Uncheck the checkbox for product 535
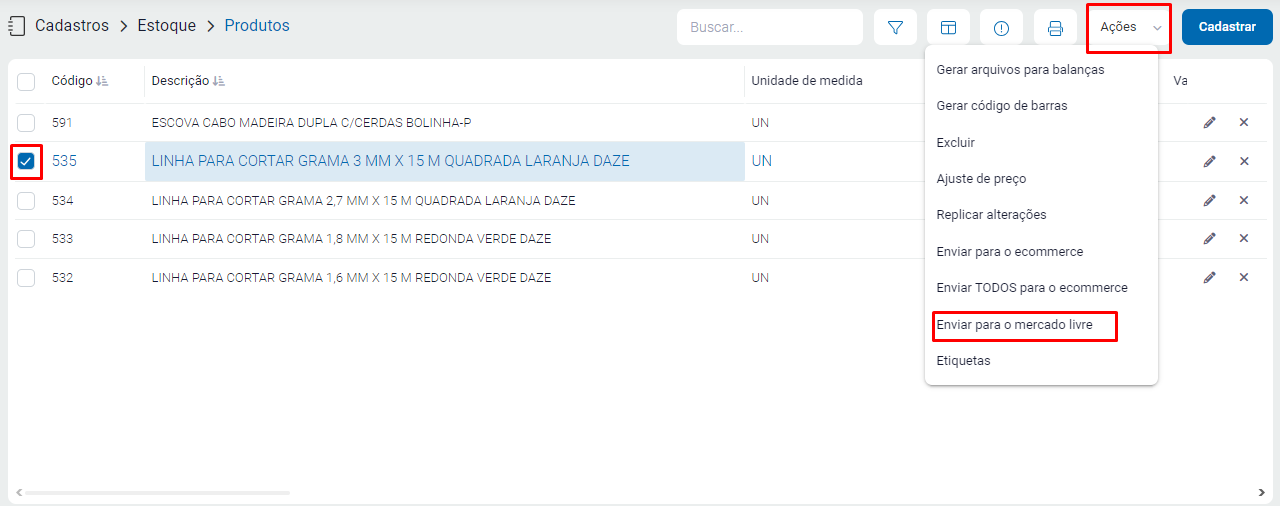Screen dimensions: 1280x506 pos(26,161)
